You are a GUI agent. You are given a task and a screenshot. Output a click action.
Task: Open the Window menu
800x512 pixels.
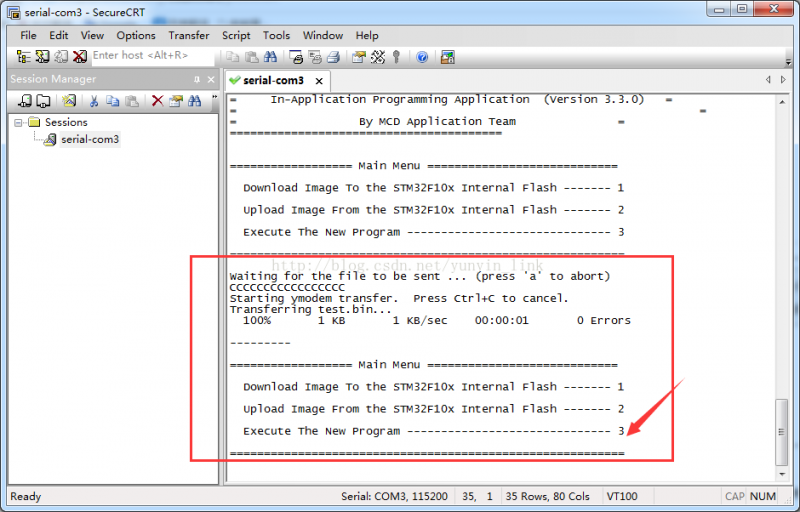(323, 35)
